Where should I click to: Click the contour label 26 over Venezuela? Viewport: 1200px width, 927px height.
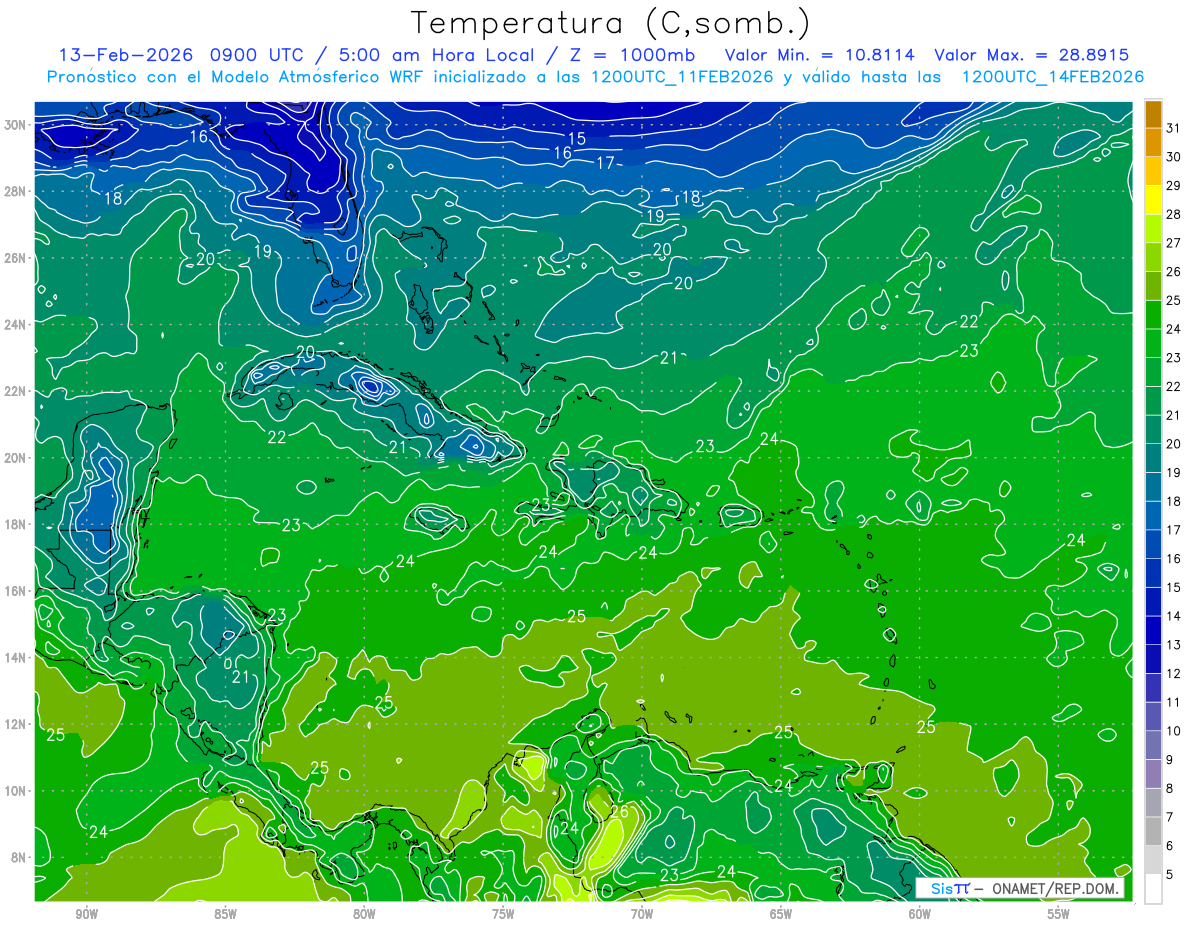click(x=619, y=812)
